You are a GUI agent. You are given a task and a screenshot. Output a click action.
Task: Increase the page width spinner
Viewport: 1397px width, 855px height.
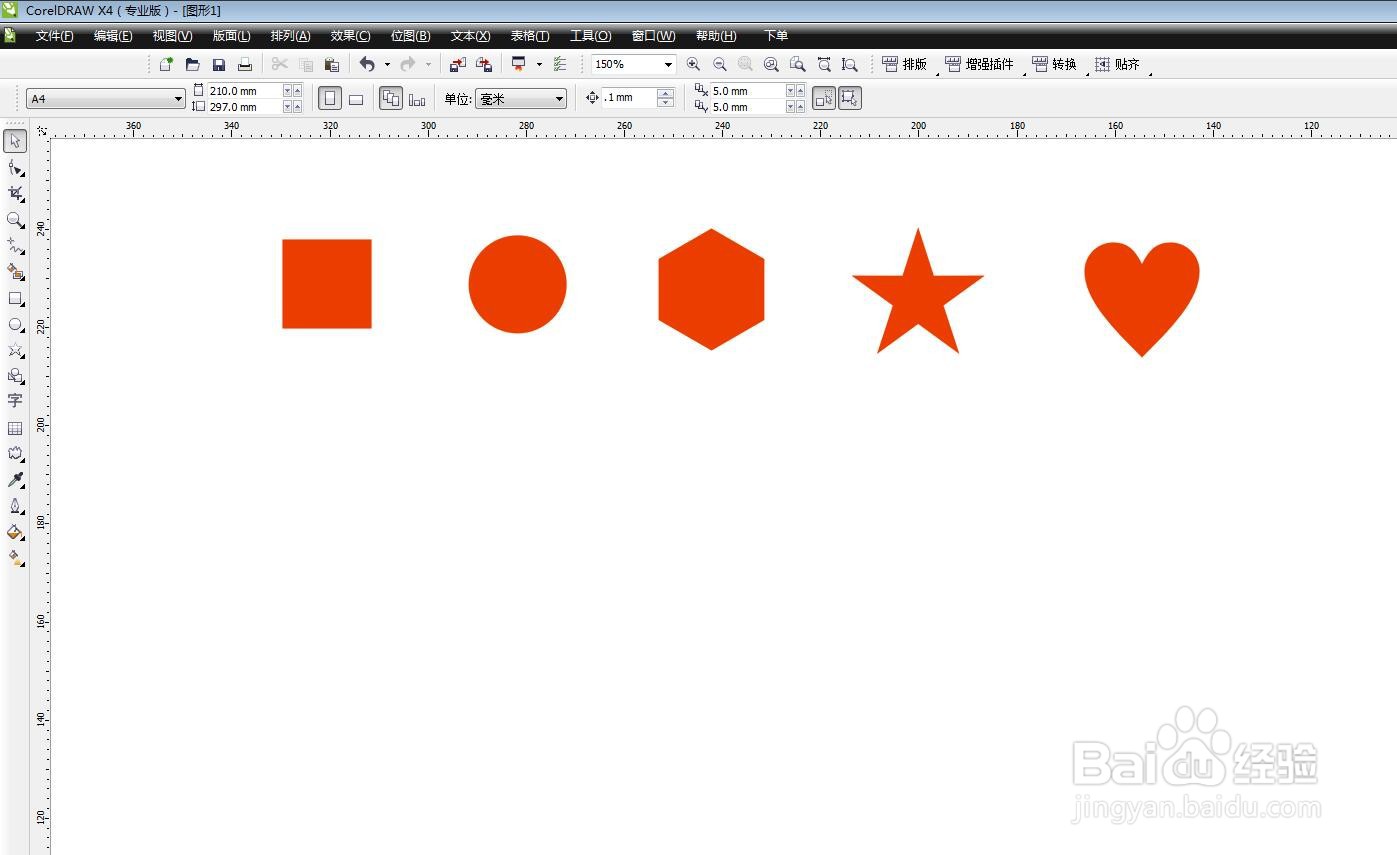coord(297,91)
